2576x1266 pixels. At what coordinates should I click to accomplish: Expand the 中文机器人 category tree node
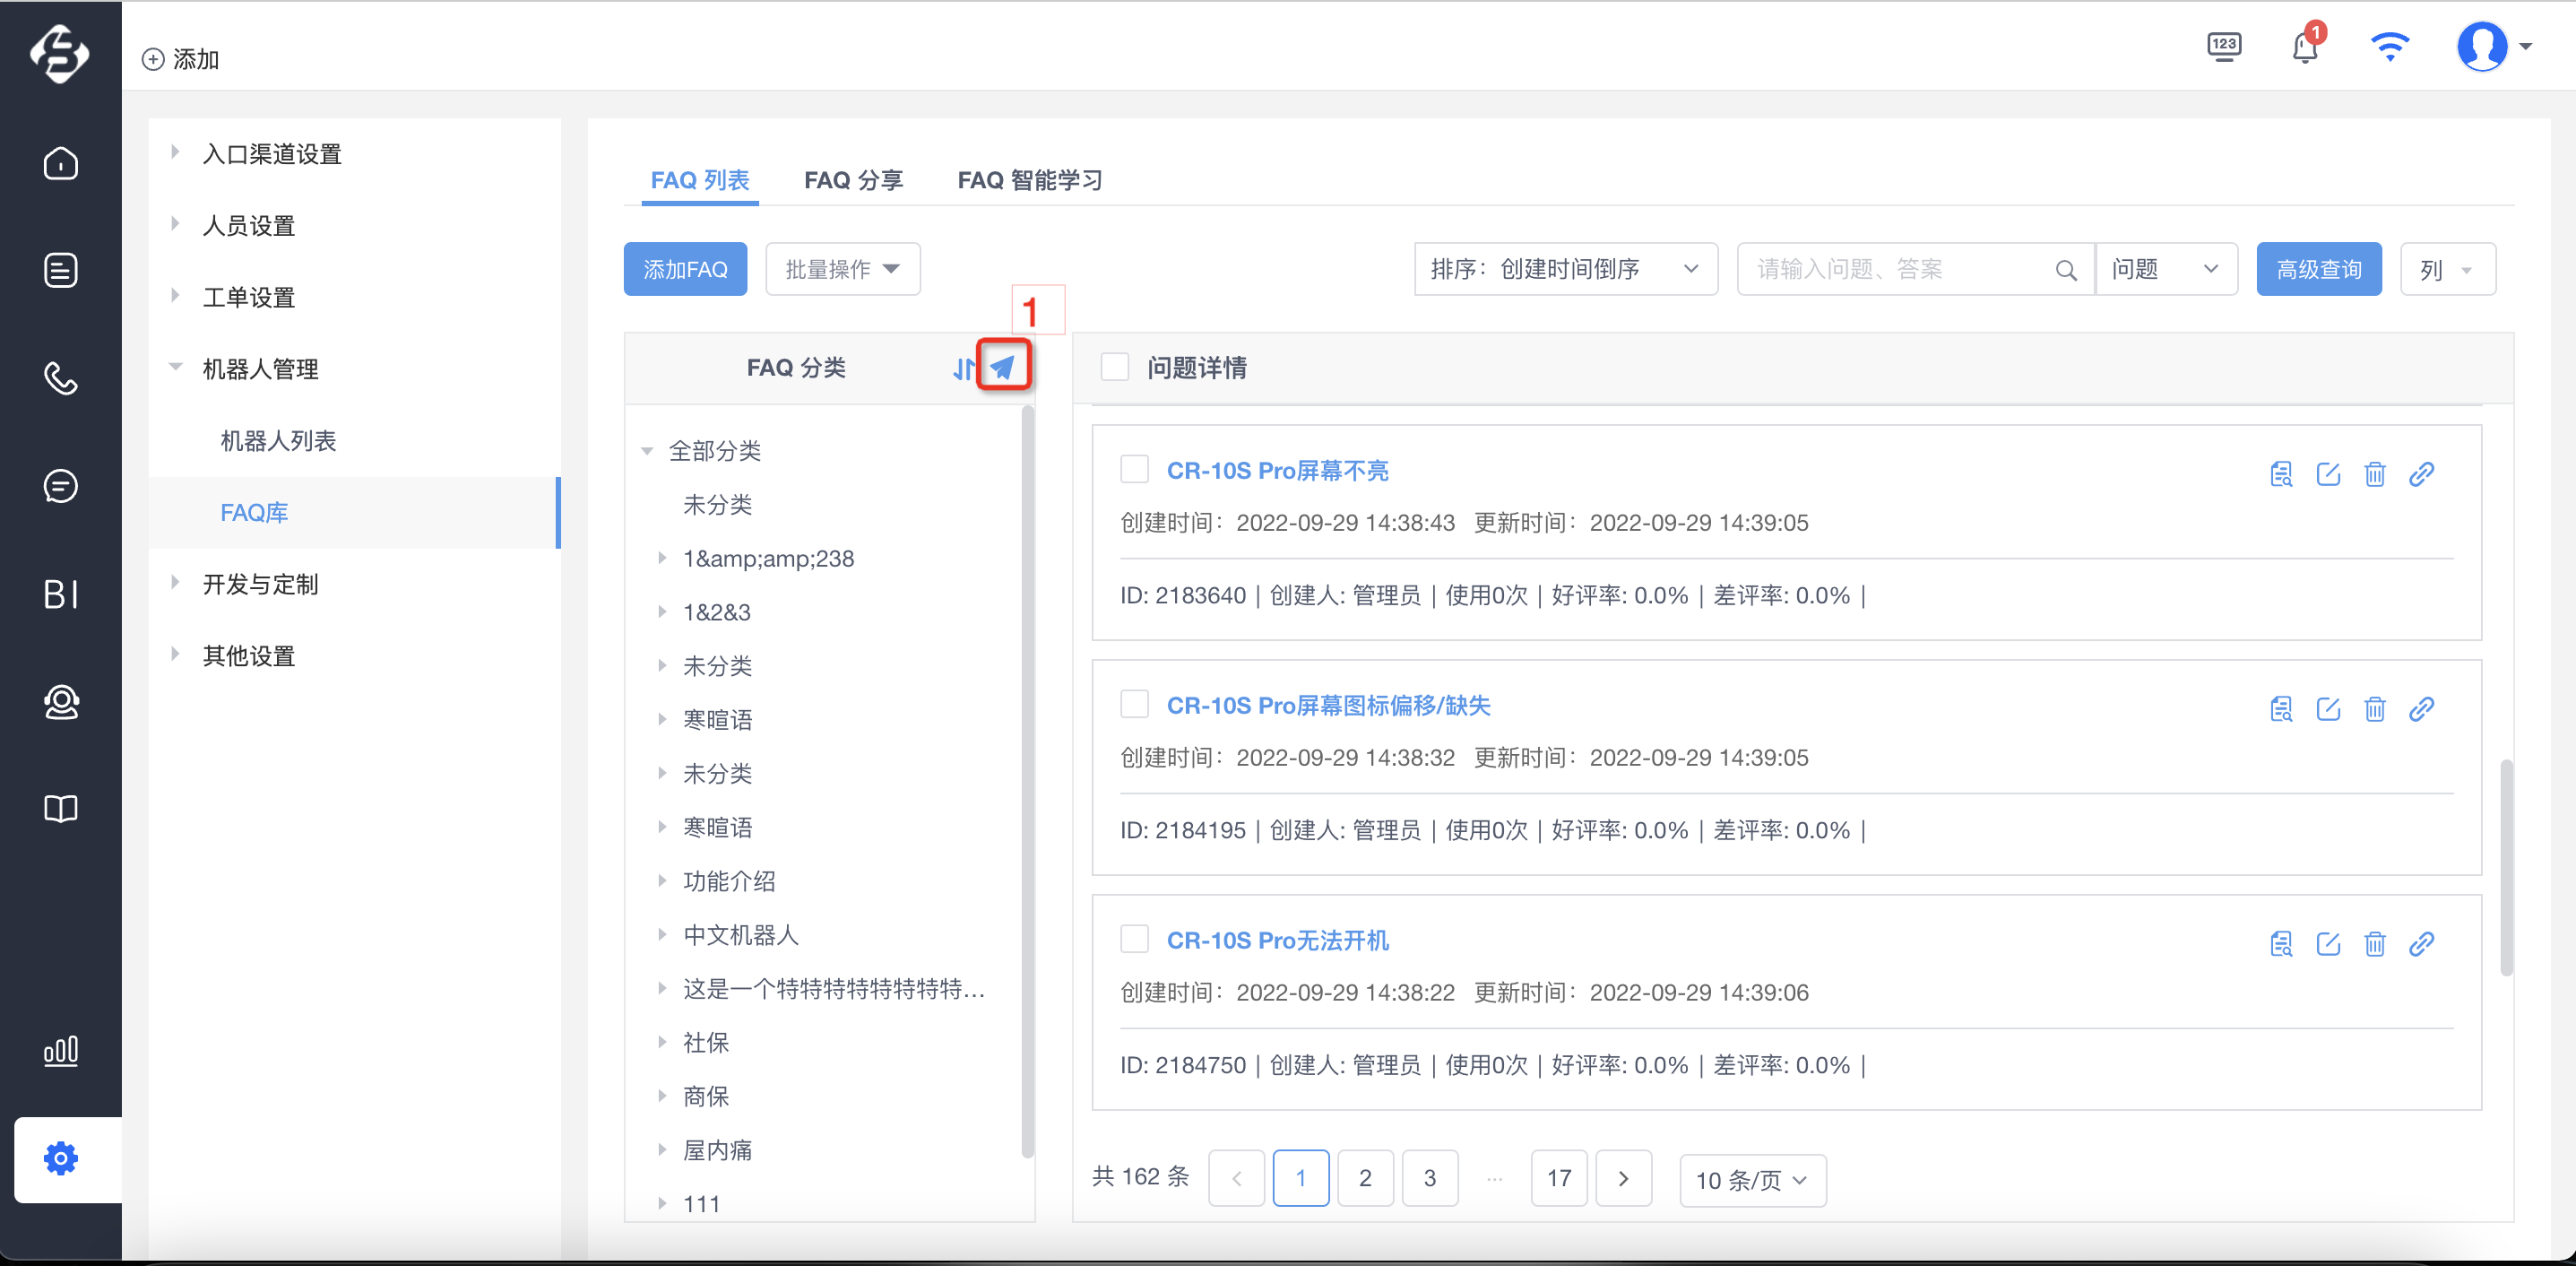tap(662, 934)
